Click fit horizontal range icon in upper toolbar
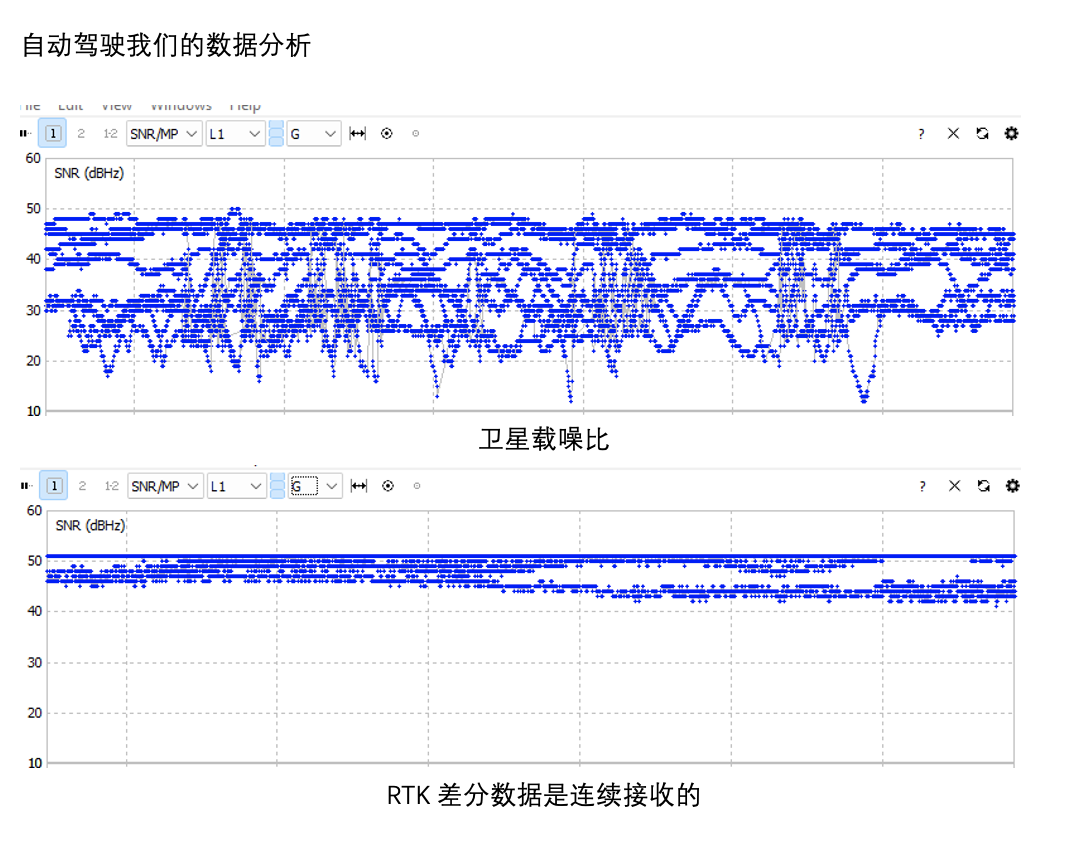The height and width of the screenshot is (866, 1072). pyautogui.click(x=358, y=134)
